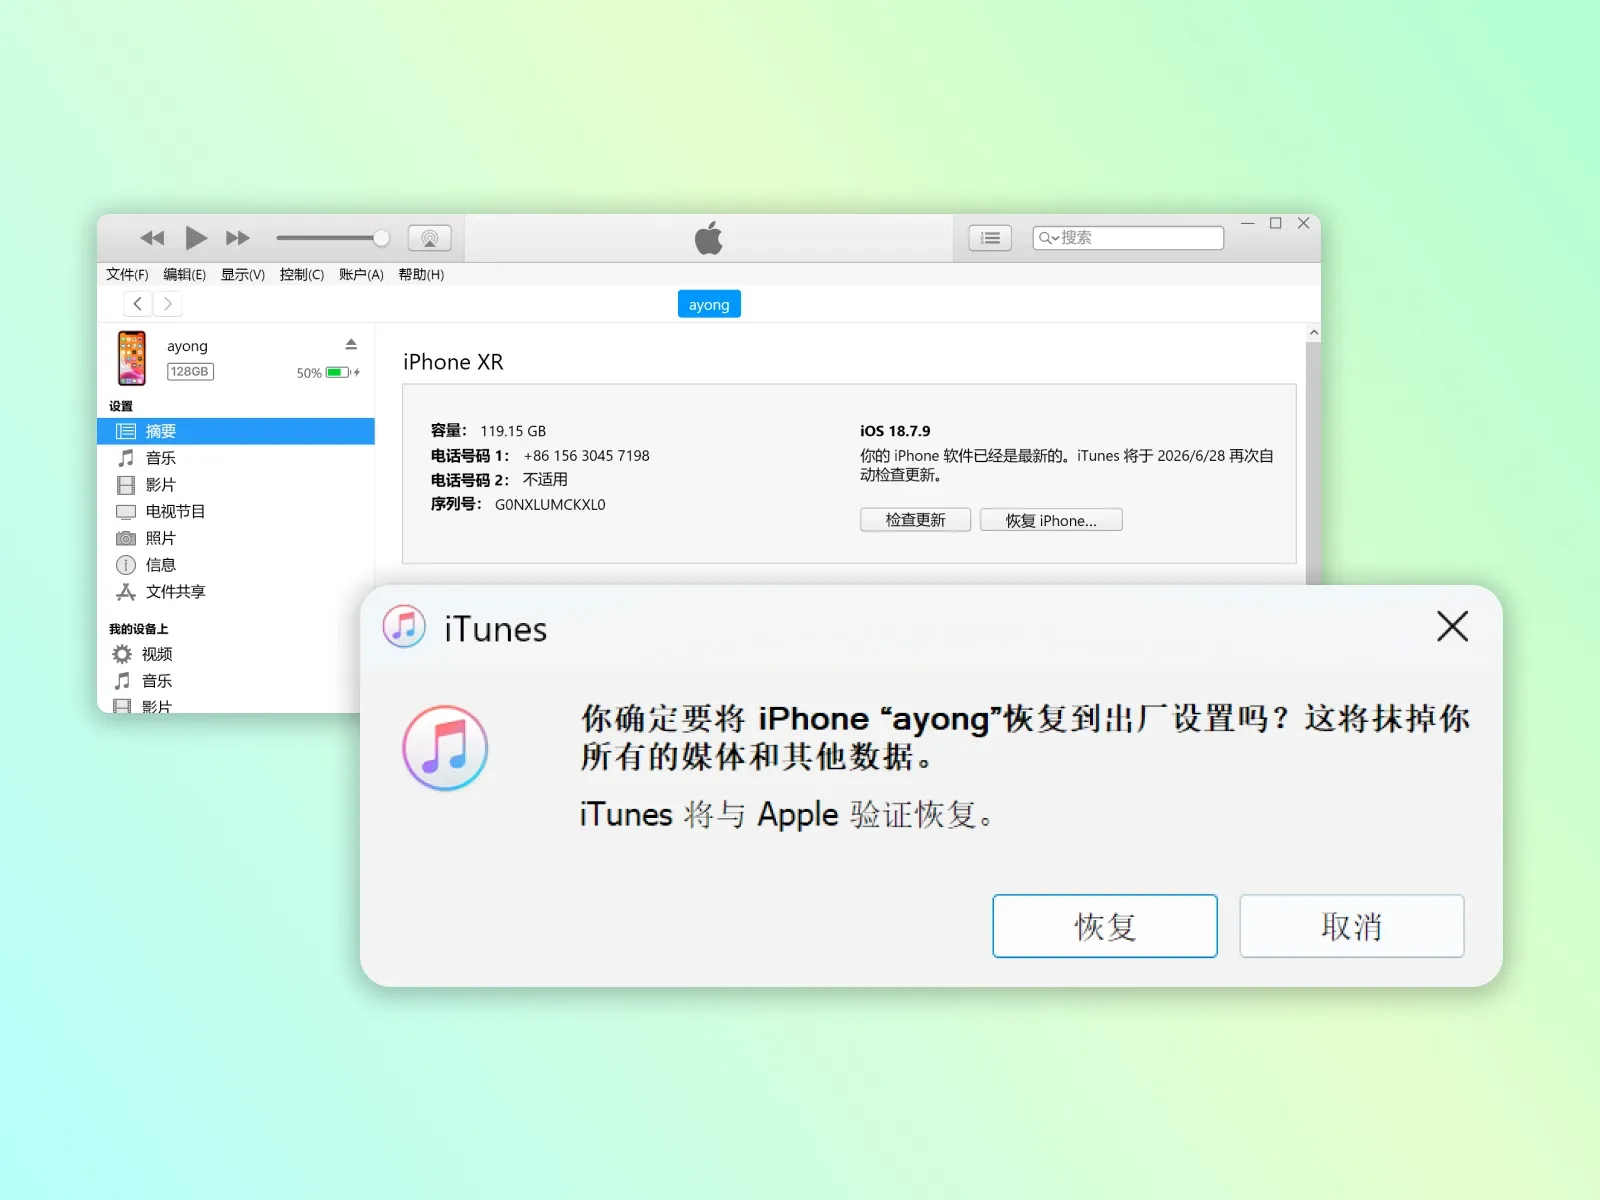This screenshot has width=1600, height=1200.
Task: Click the 搜索 search field
Action: 1128,238
